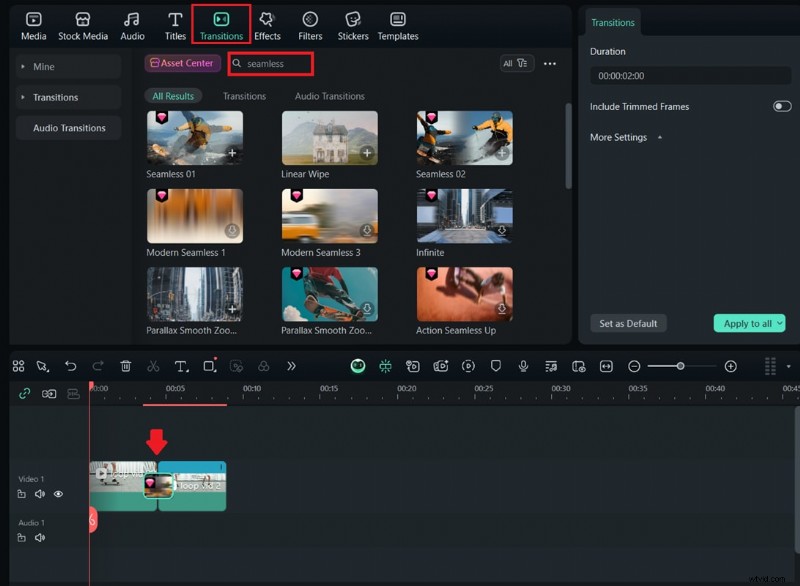Expand the Transitions section in the left sidebar

click(x=22, y=97)
